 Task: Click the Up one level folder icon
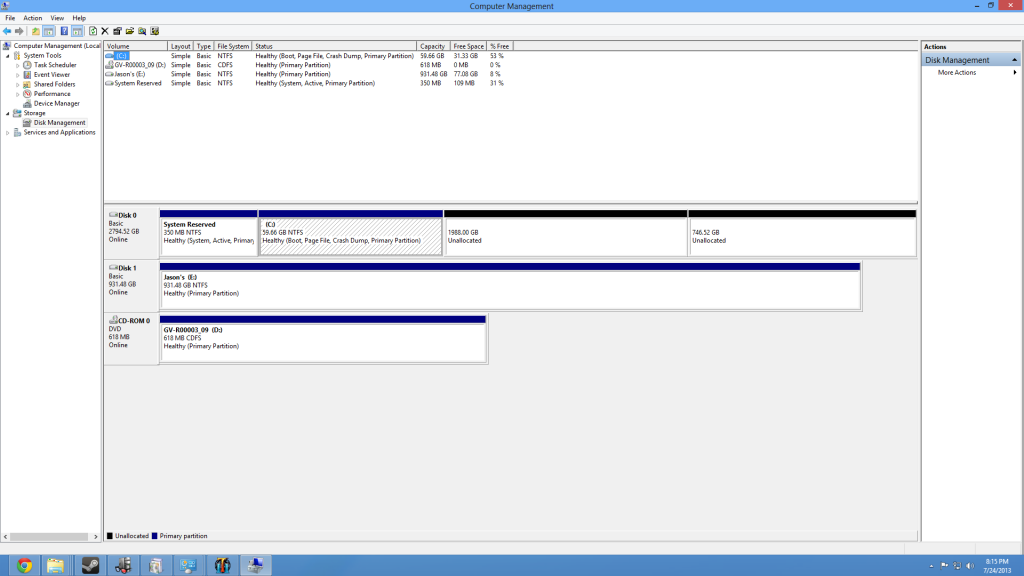coord(36,31)
